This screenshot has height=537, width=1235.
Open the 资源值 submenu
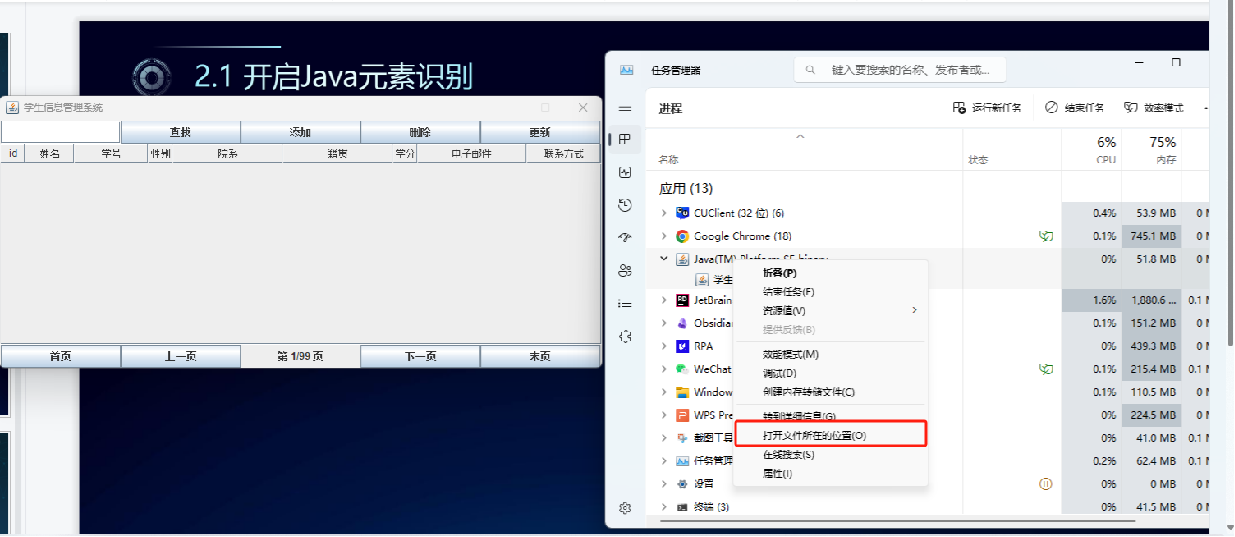pos(785,310)
